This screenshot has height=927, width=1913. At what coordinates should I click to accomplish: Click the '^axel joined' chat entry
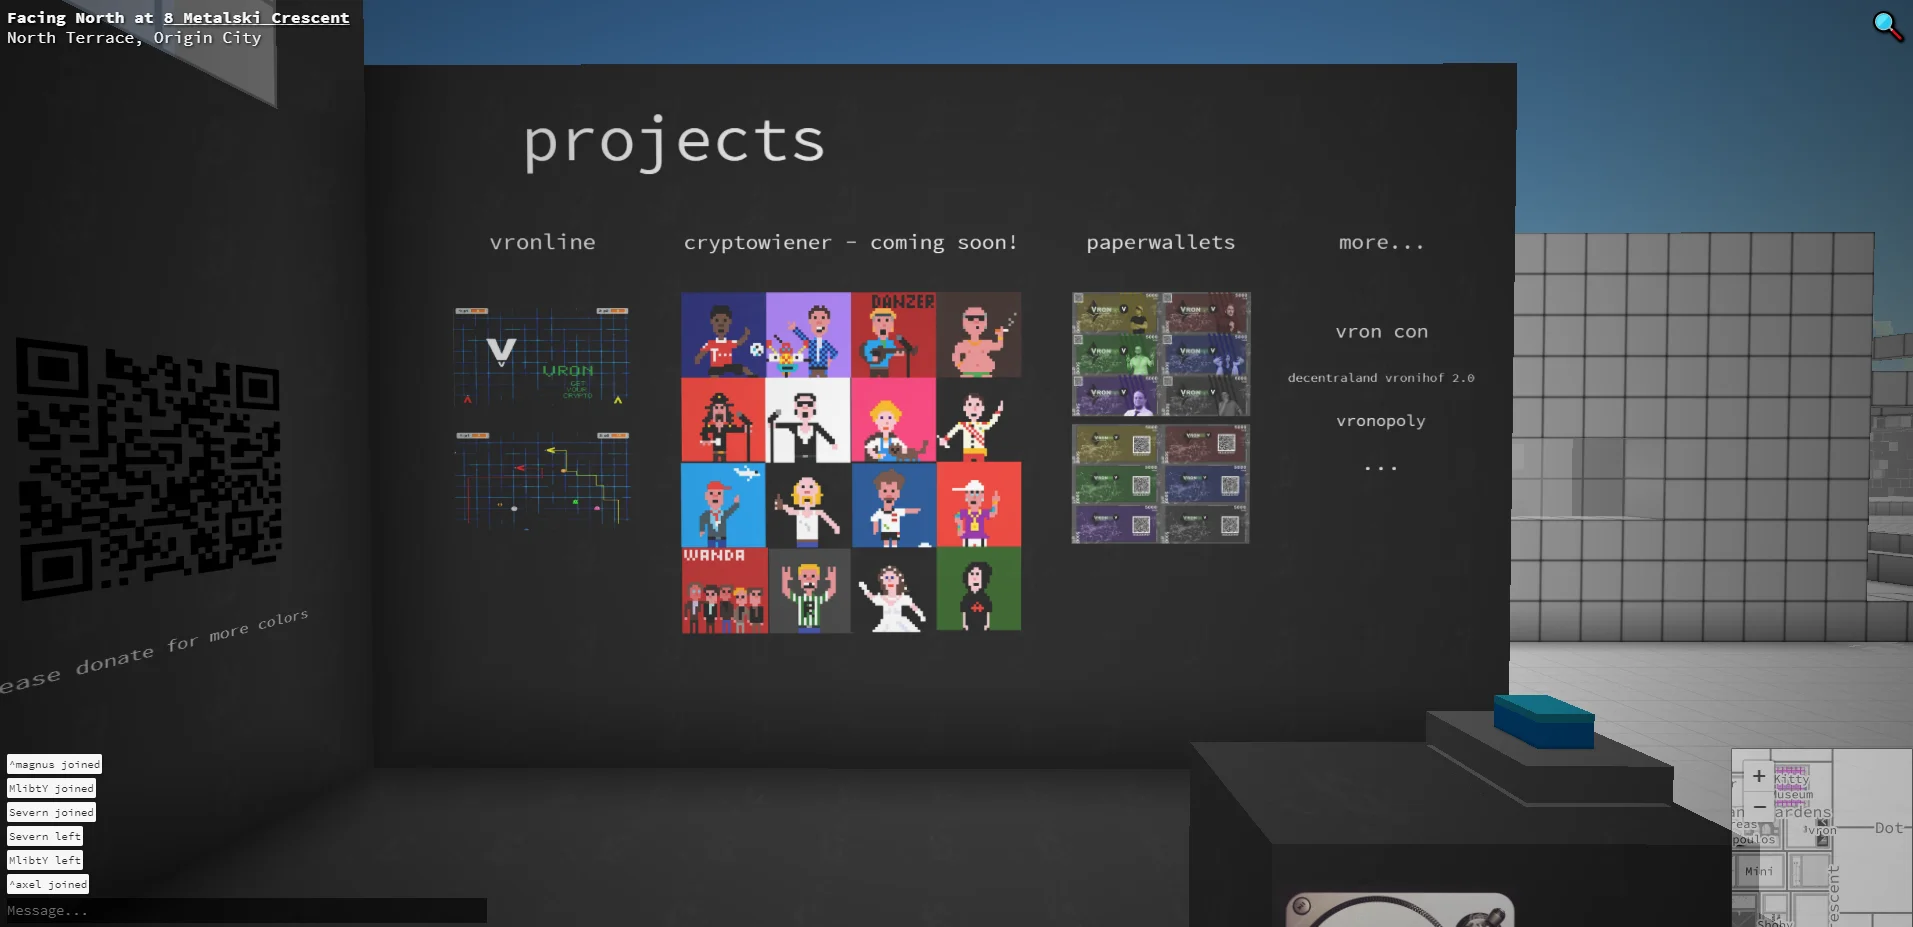(x=48, y=884)
